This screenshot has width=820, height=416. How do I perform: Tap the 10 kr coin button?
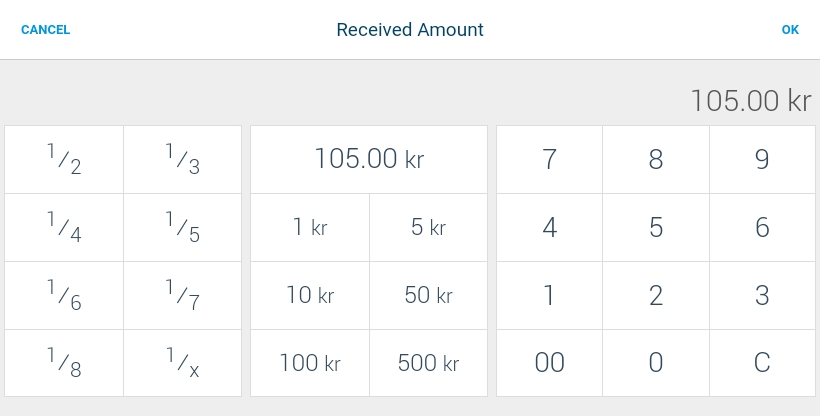tap(310, 296)
